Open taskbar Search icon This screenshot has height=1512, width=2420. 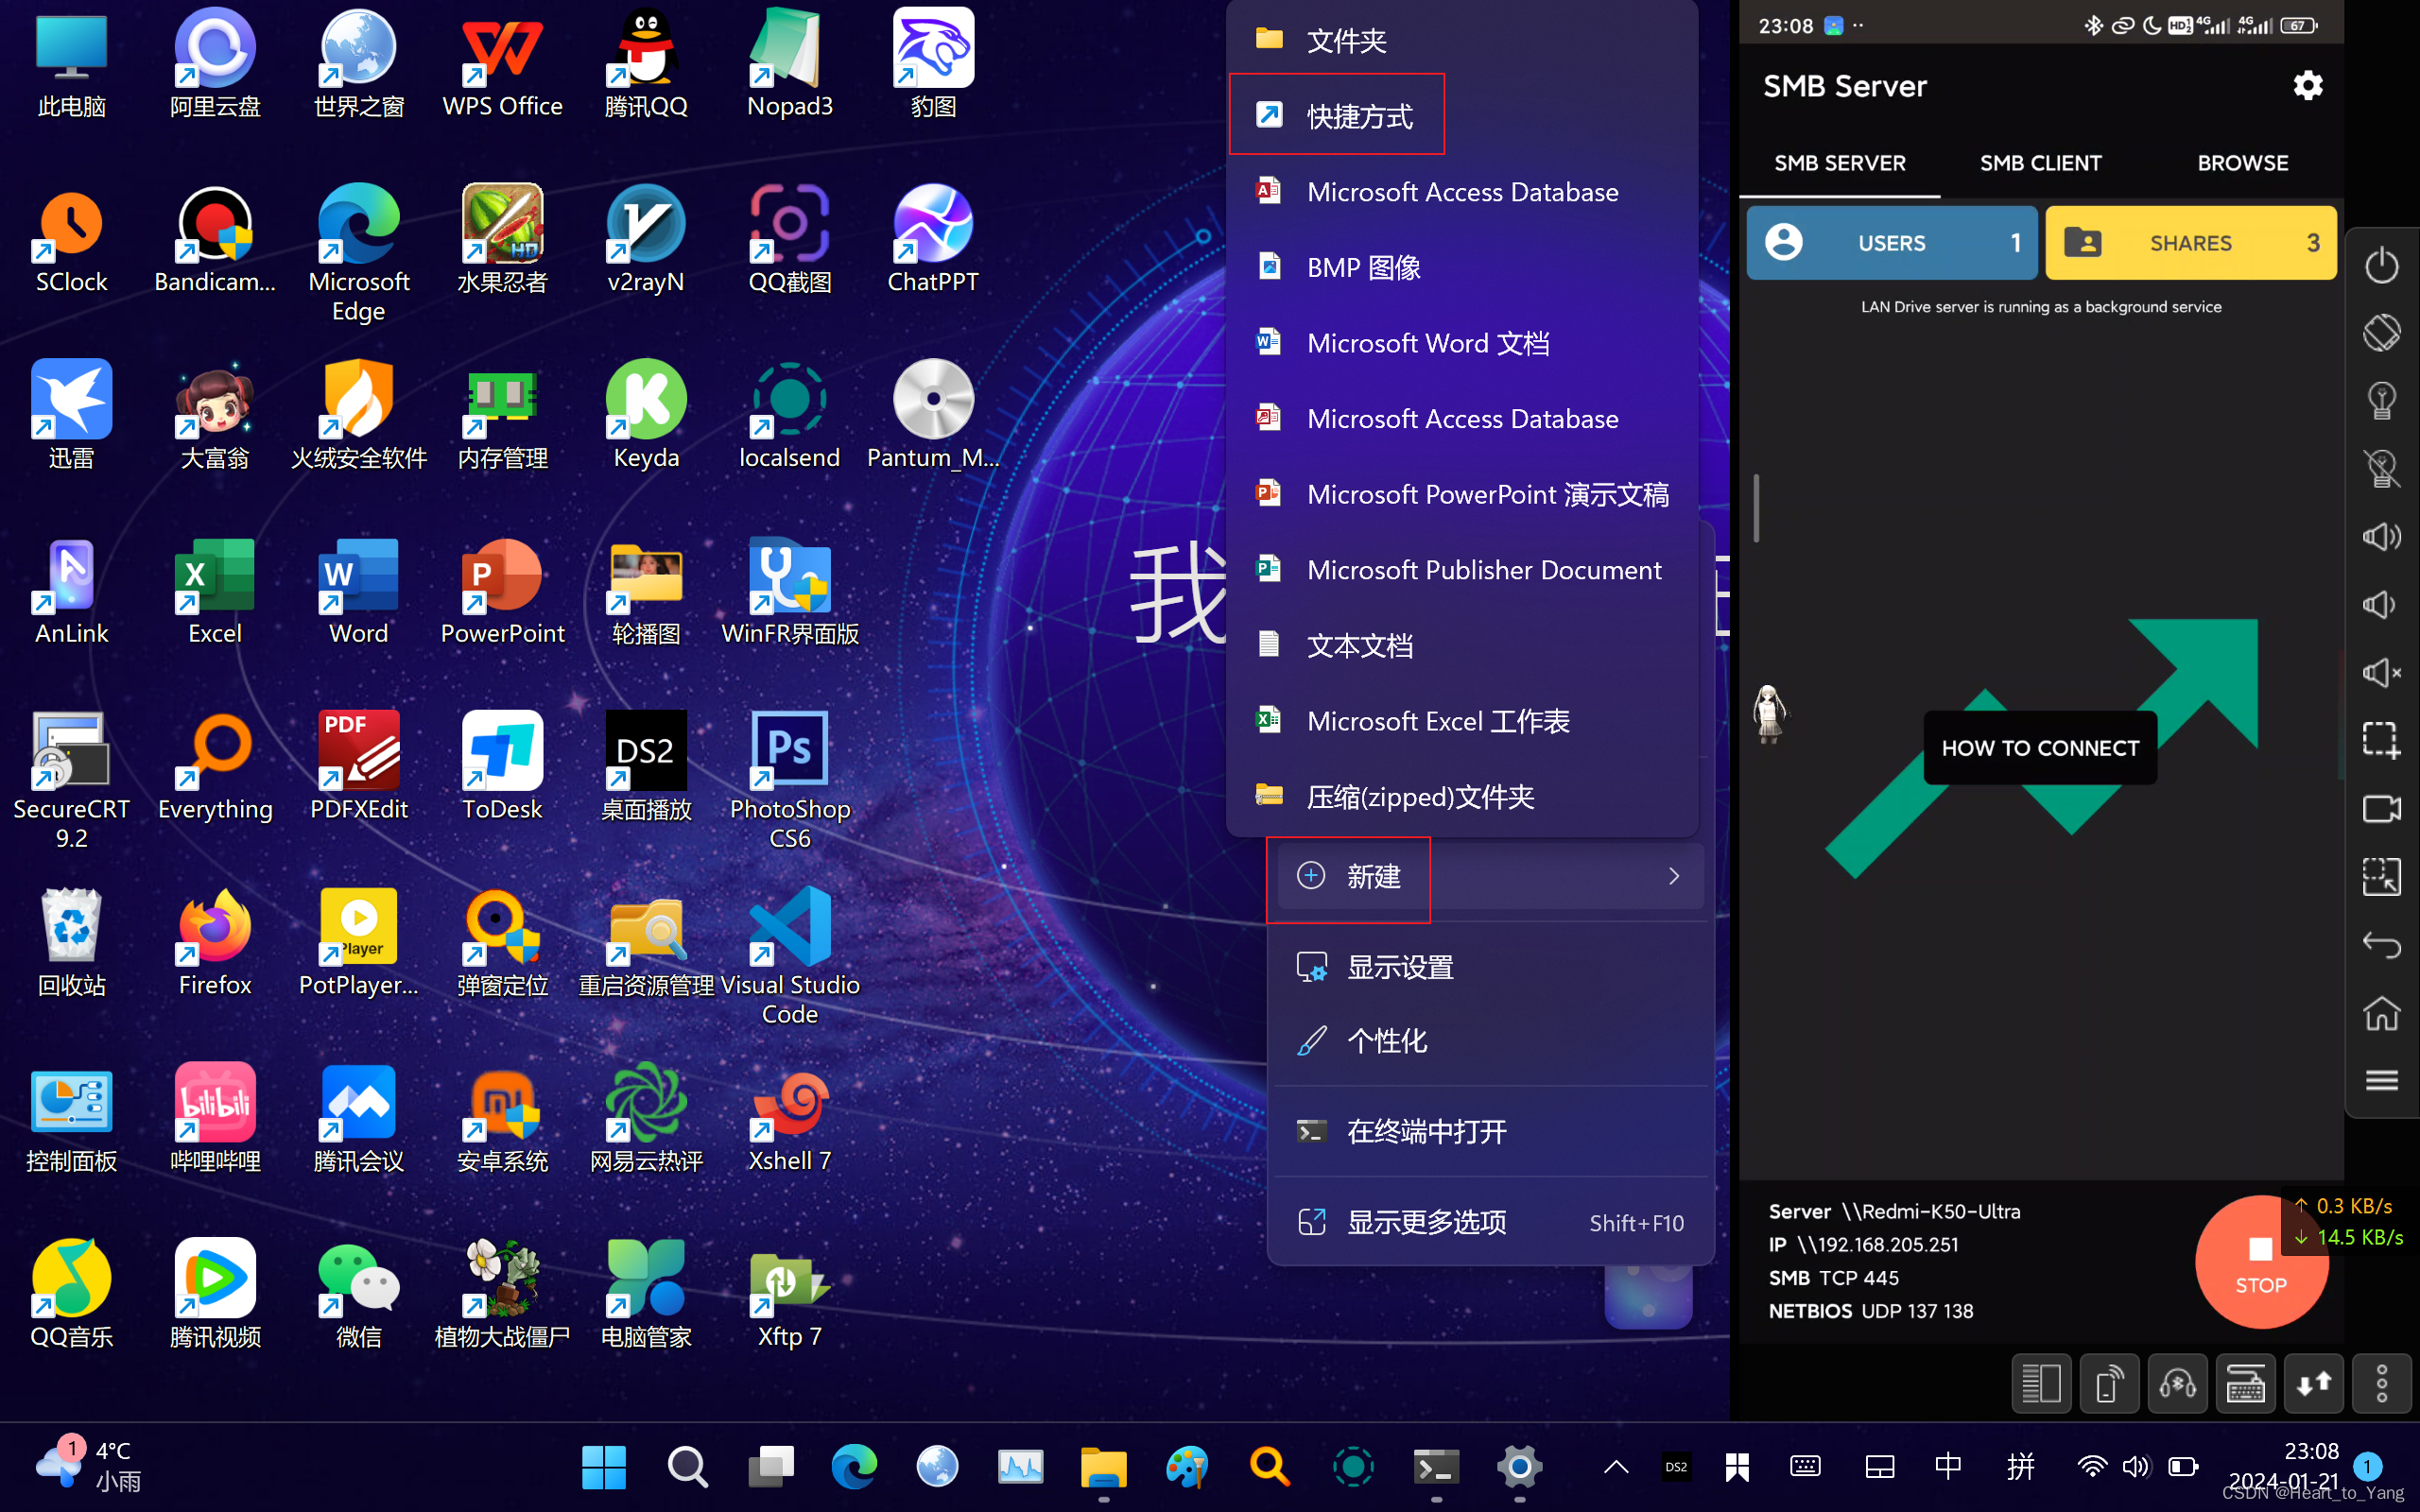[x=687, y=1467]
